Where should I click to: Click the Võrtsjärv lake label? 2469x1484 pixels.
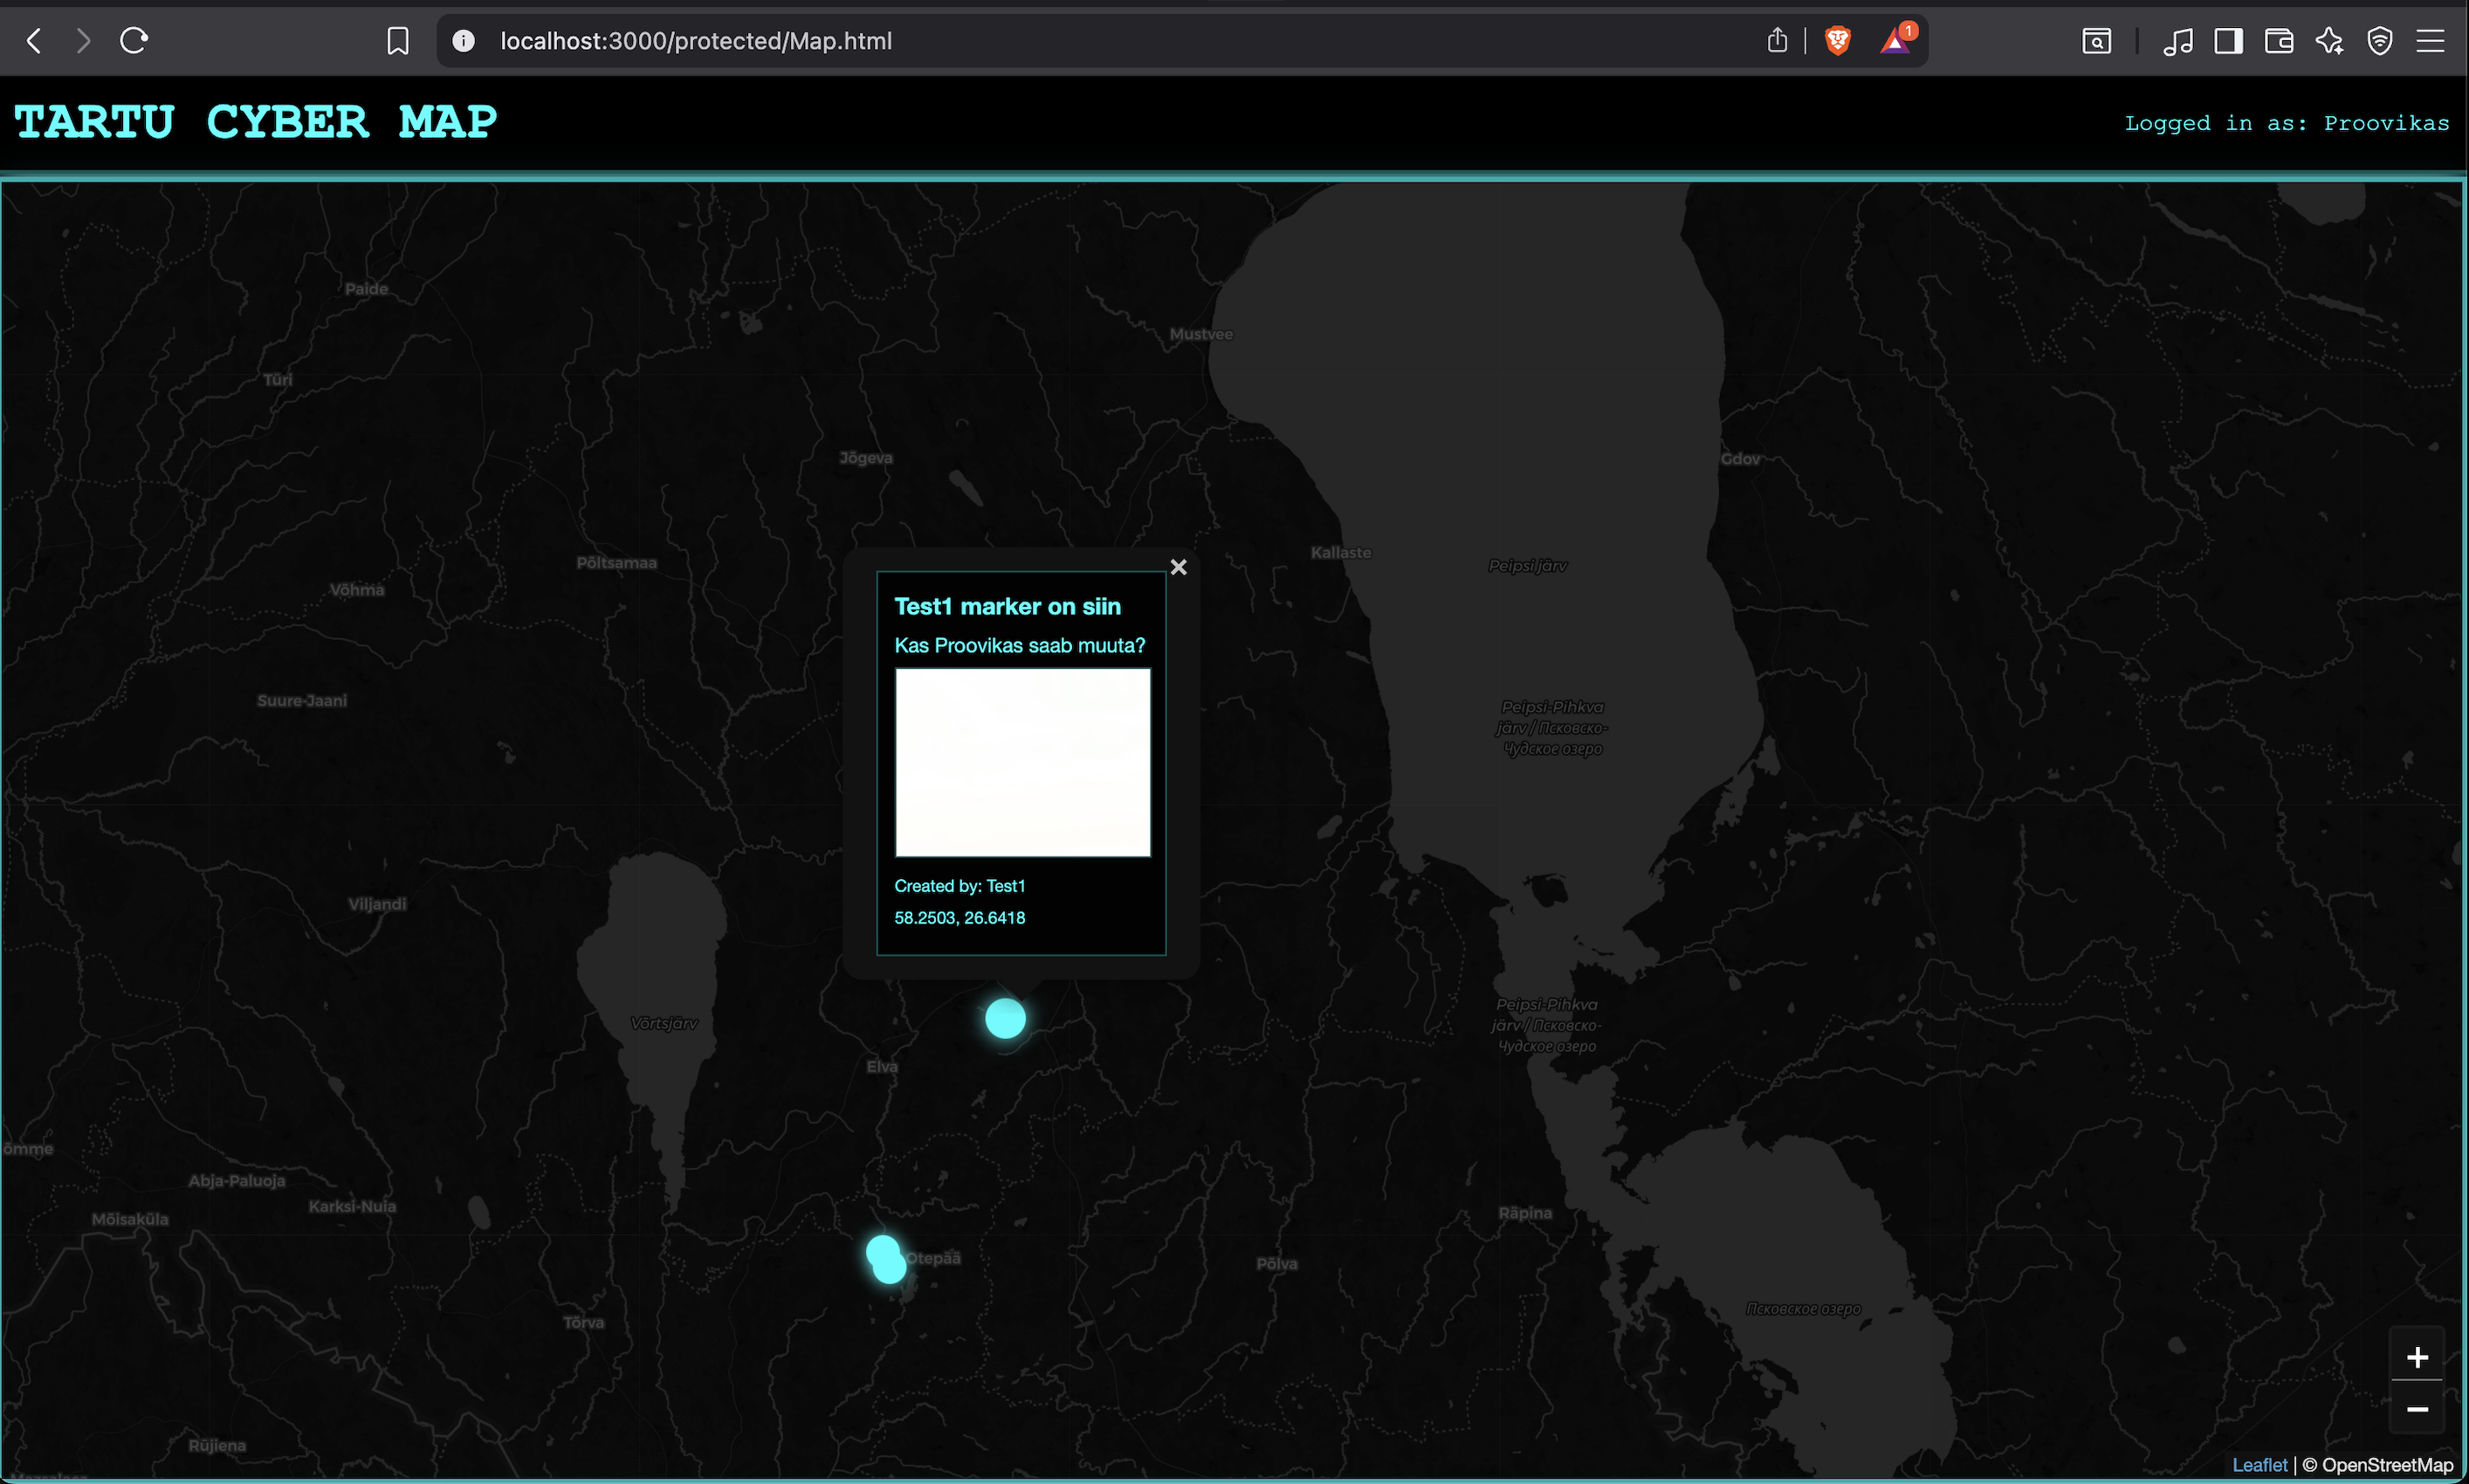[664, 1023]
